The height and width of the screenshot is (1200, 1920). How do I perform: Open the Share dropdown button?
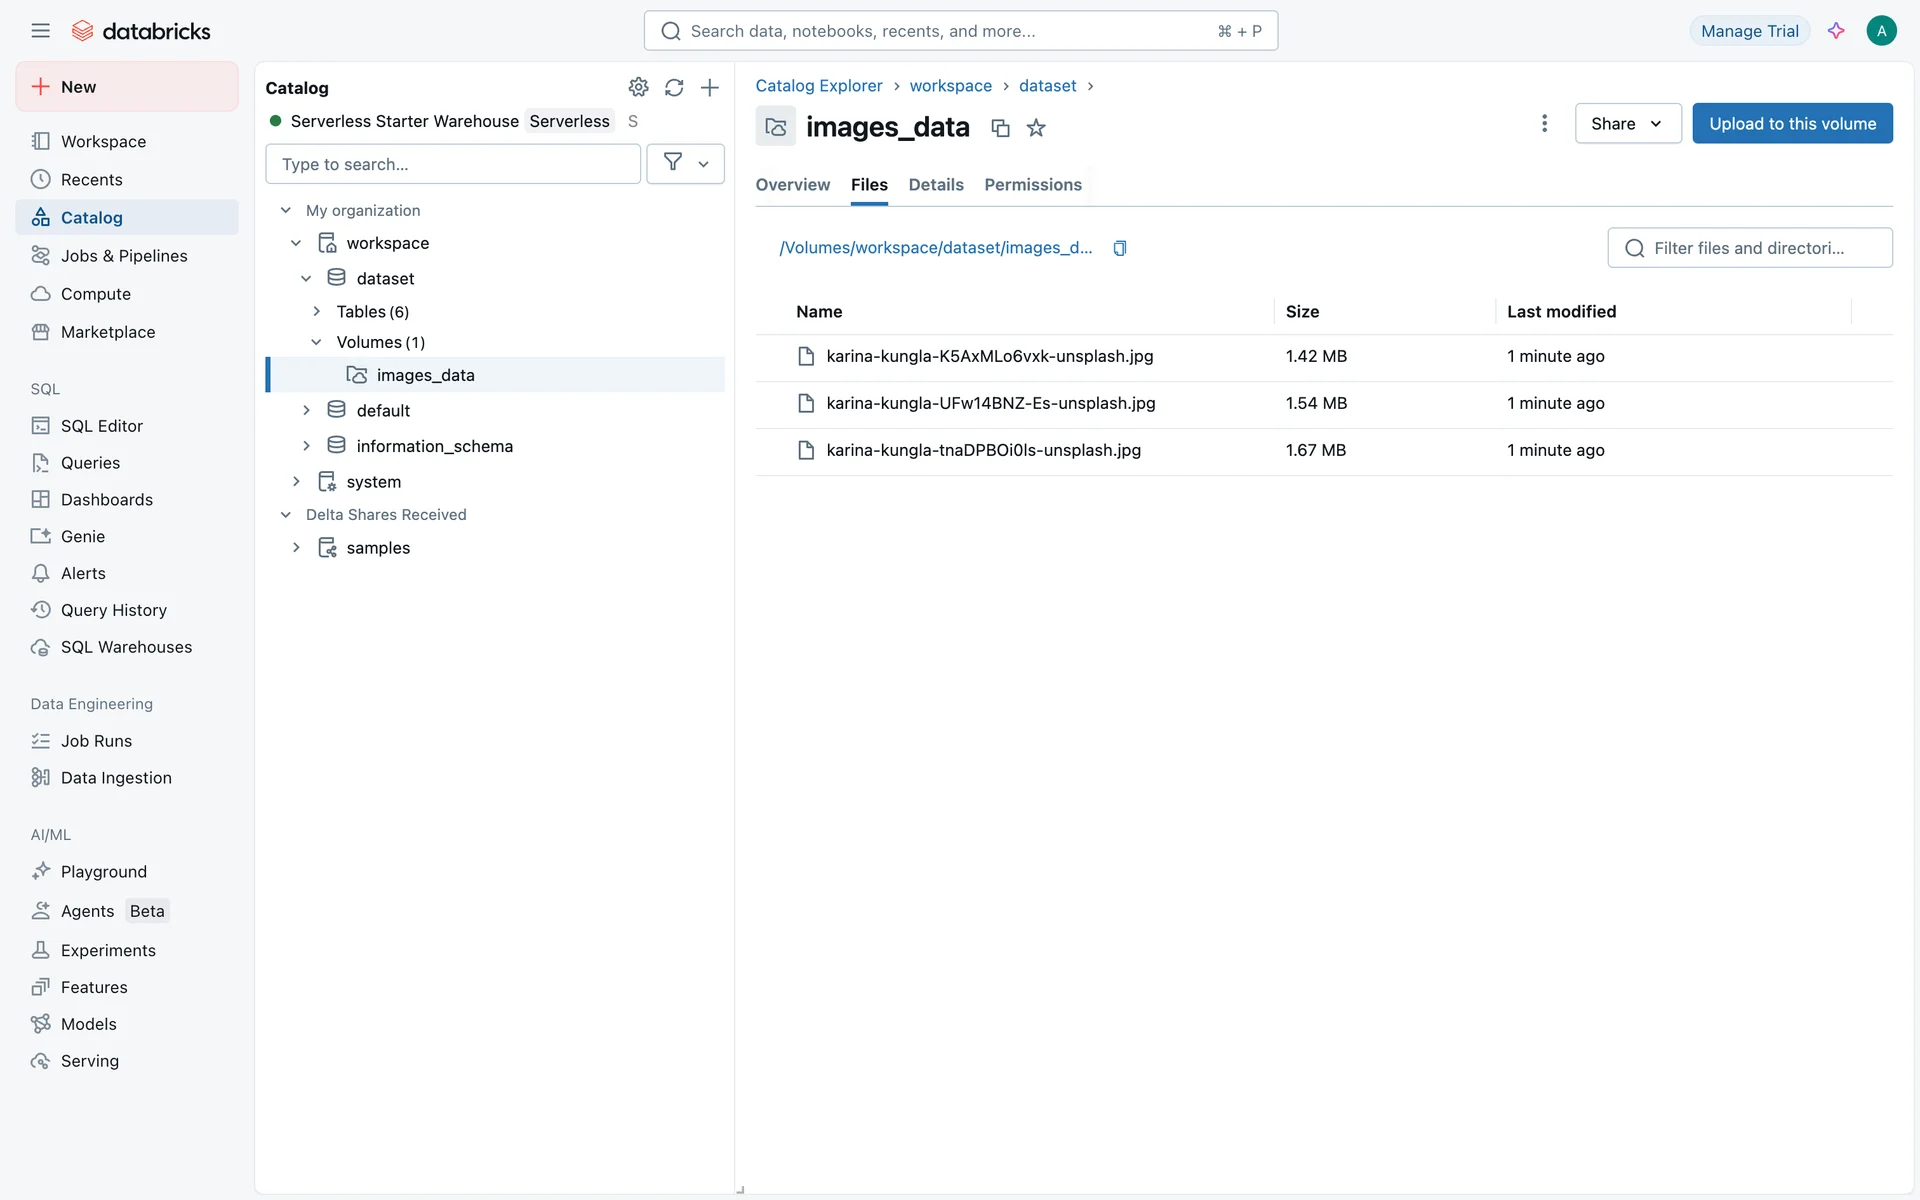coord(1627,123)
